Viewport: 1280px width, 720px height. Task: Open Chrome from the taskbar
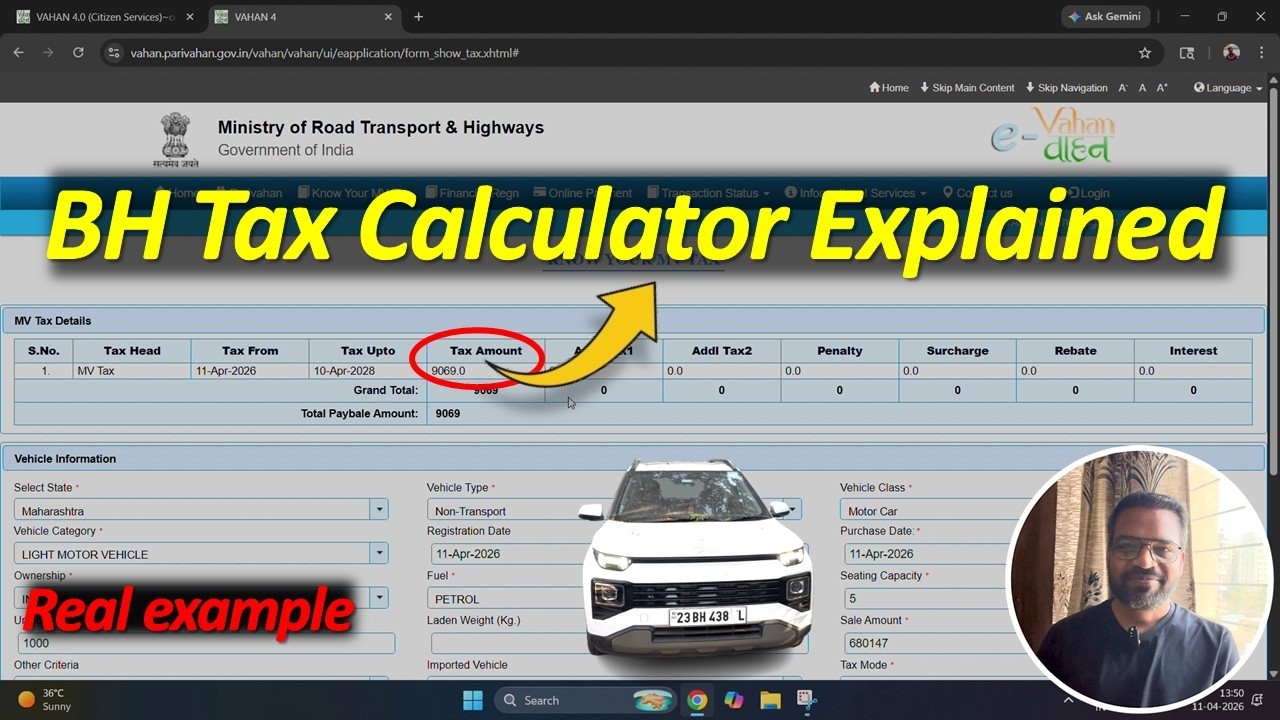click(x=698, y=700)
